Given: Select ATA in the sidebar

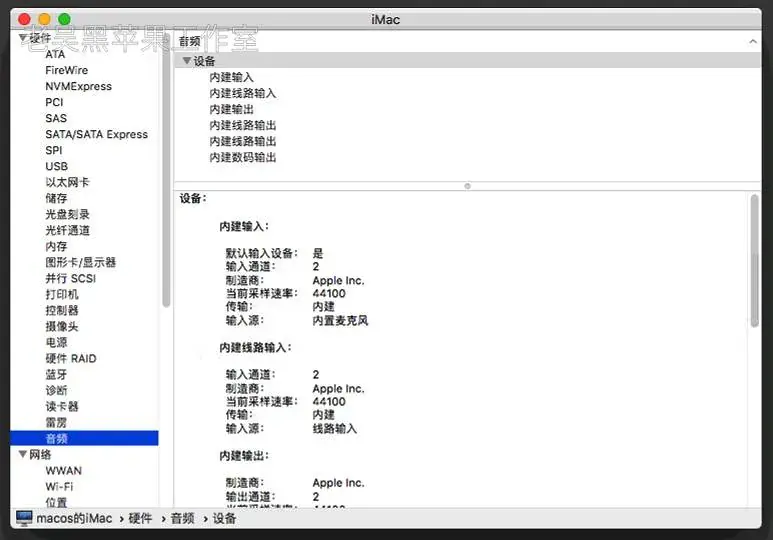Looking at the screenshot, I should click(55, 54).
